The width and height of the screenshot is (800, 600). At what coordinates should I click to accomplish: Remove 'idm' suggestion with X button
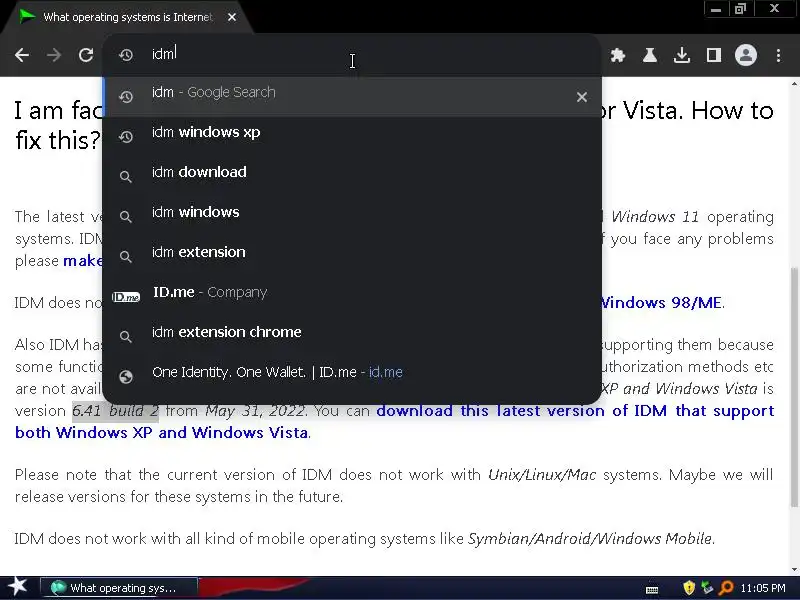tap(582, 96)
